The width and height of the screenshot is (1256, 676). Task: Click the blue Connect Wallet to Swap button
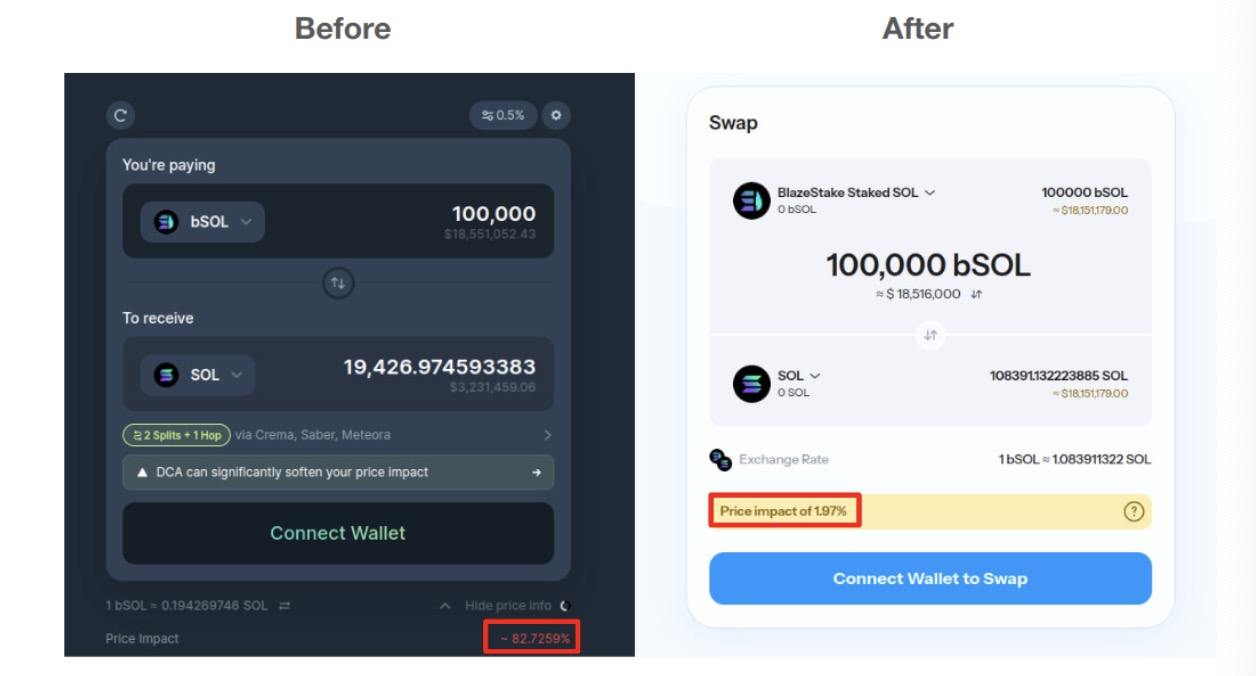tap(930, 579)
